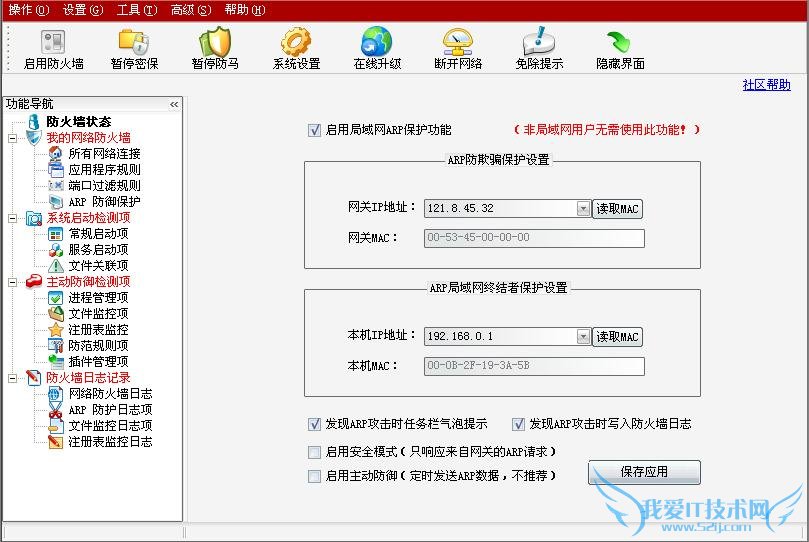Click the ARP 防御保护 icon in tree
Image resolution: width=809 pixels, height=542 pixels.
tap(55, 201)
